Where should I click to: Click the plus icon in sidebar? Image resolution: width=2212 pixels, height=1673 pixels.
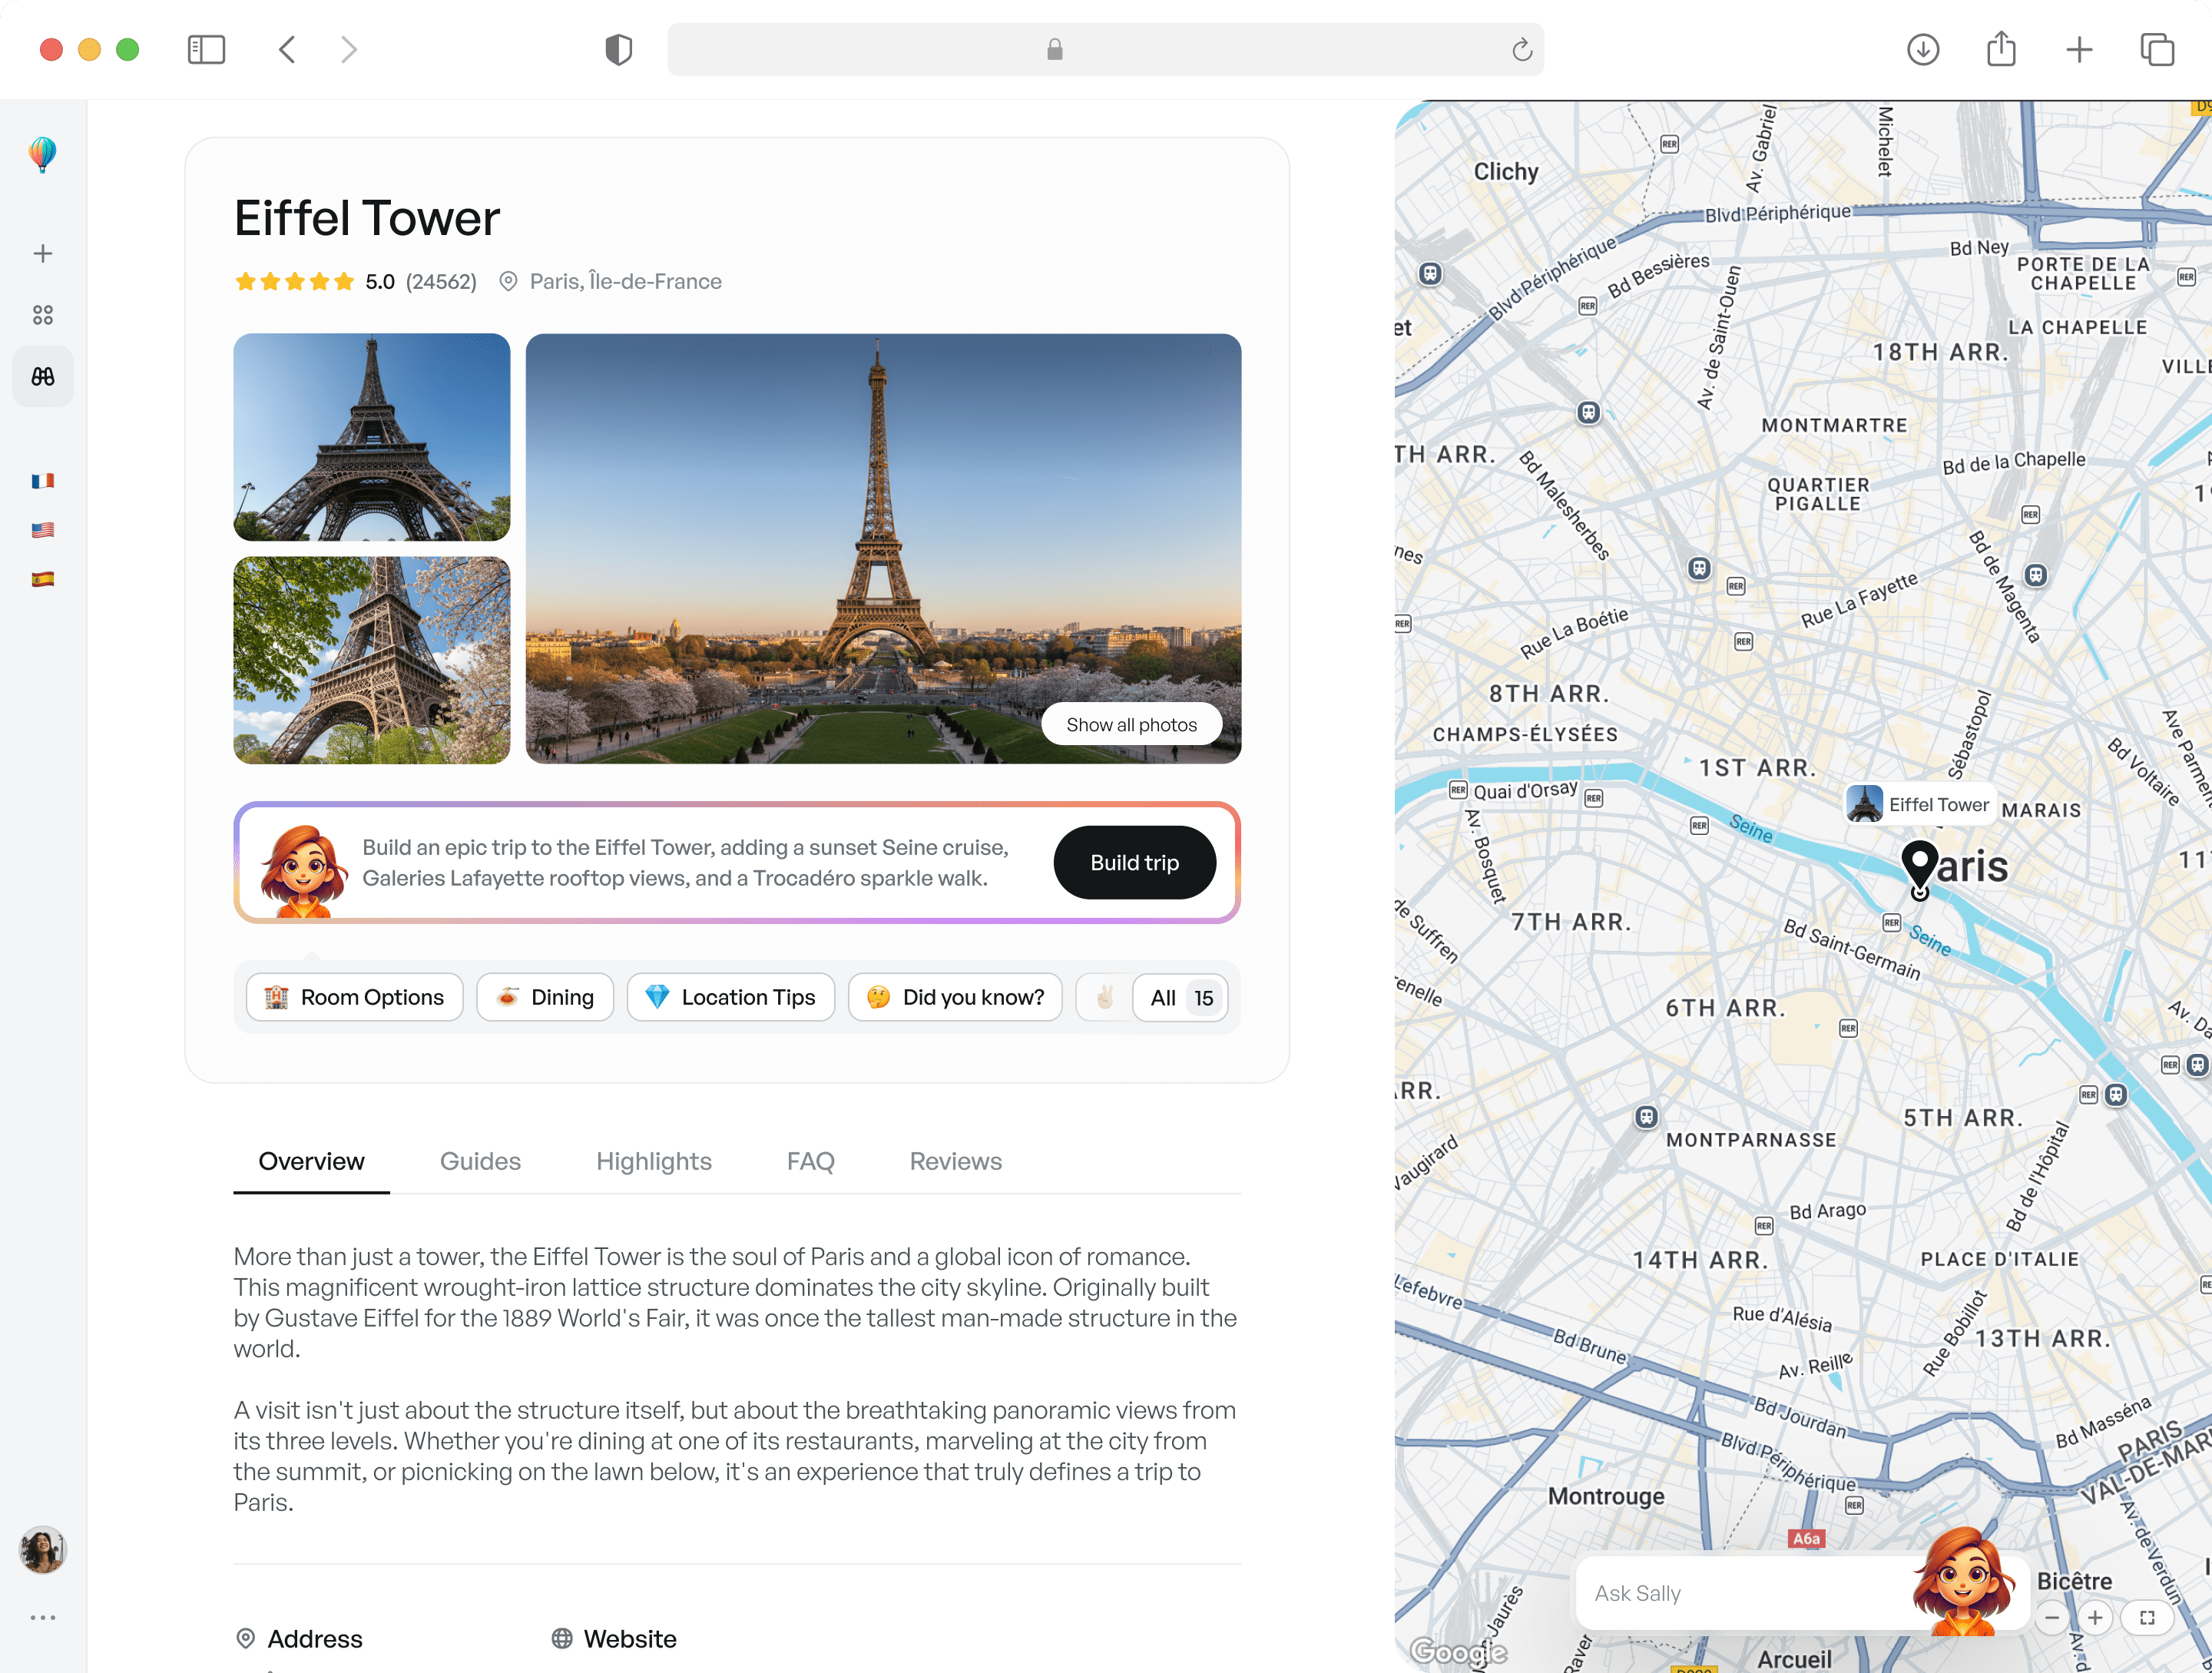click(42, 253)
